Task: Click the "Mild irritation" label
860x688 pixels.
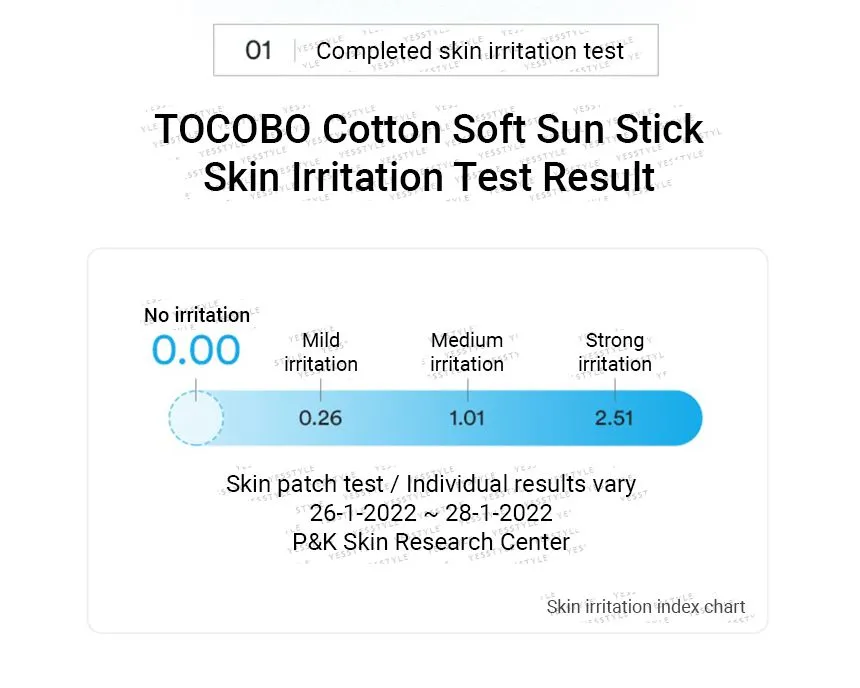Action: pyautogui.click(x=321, y=352)
